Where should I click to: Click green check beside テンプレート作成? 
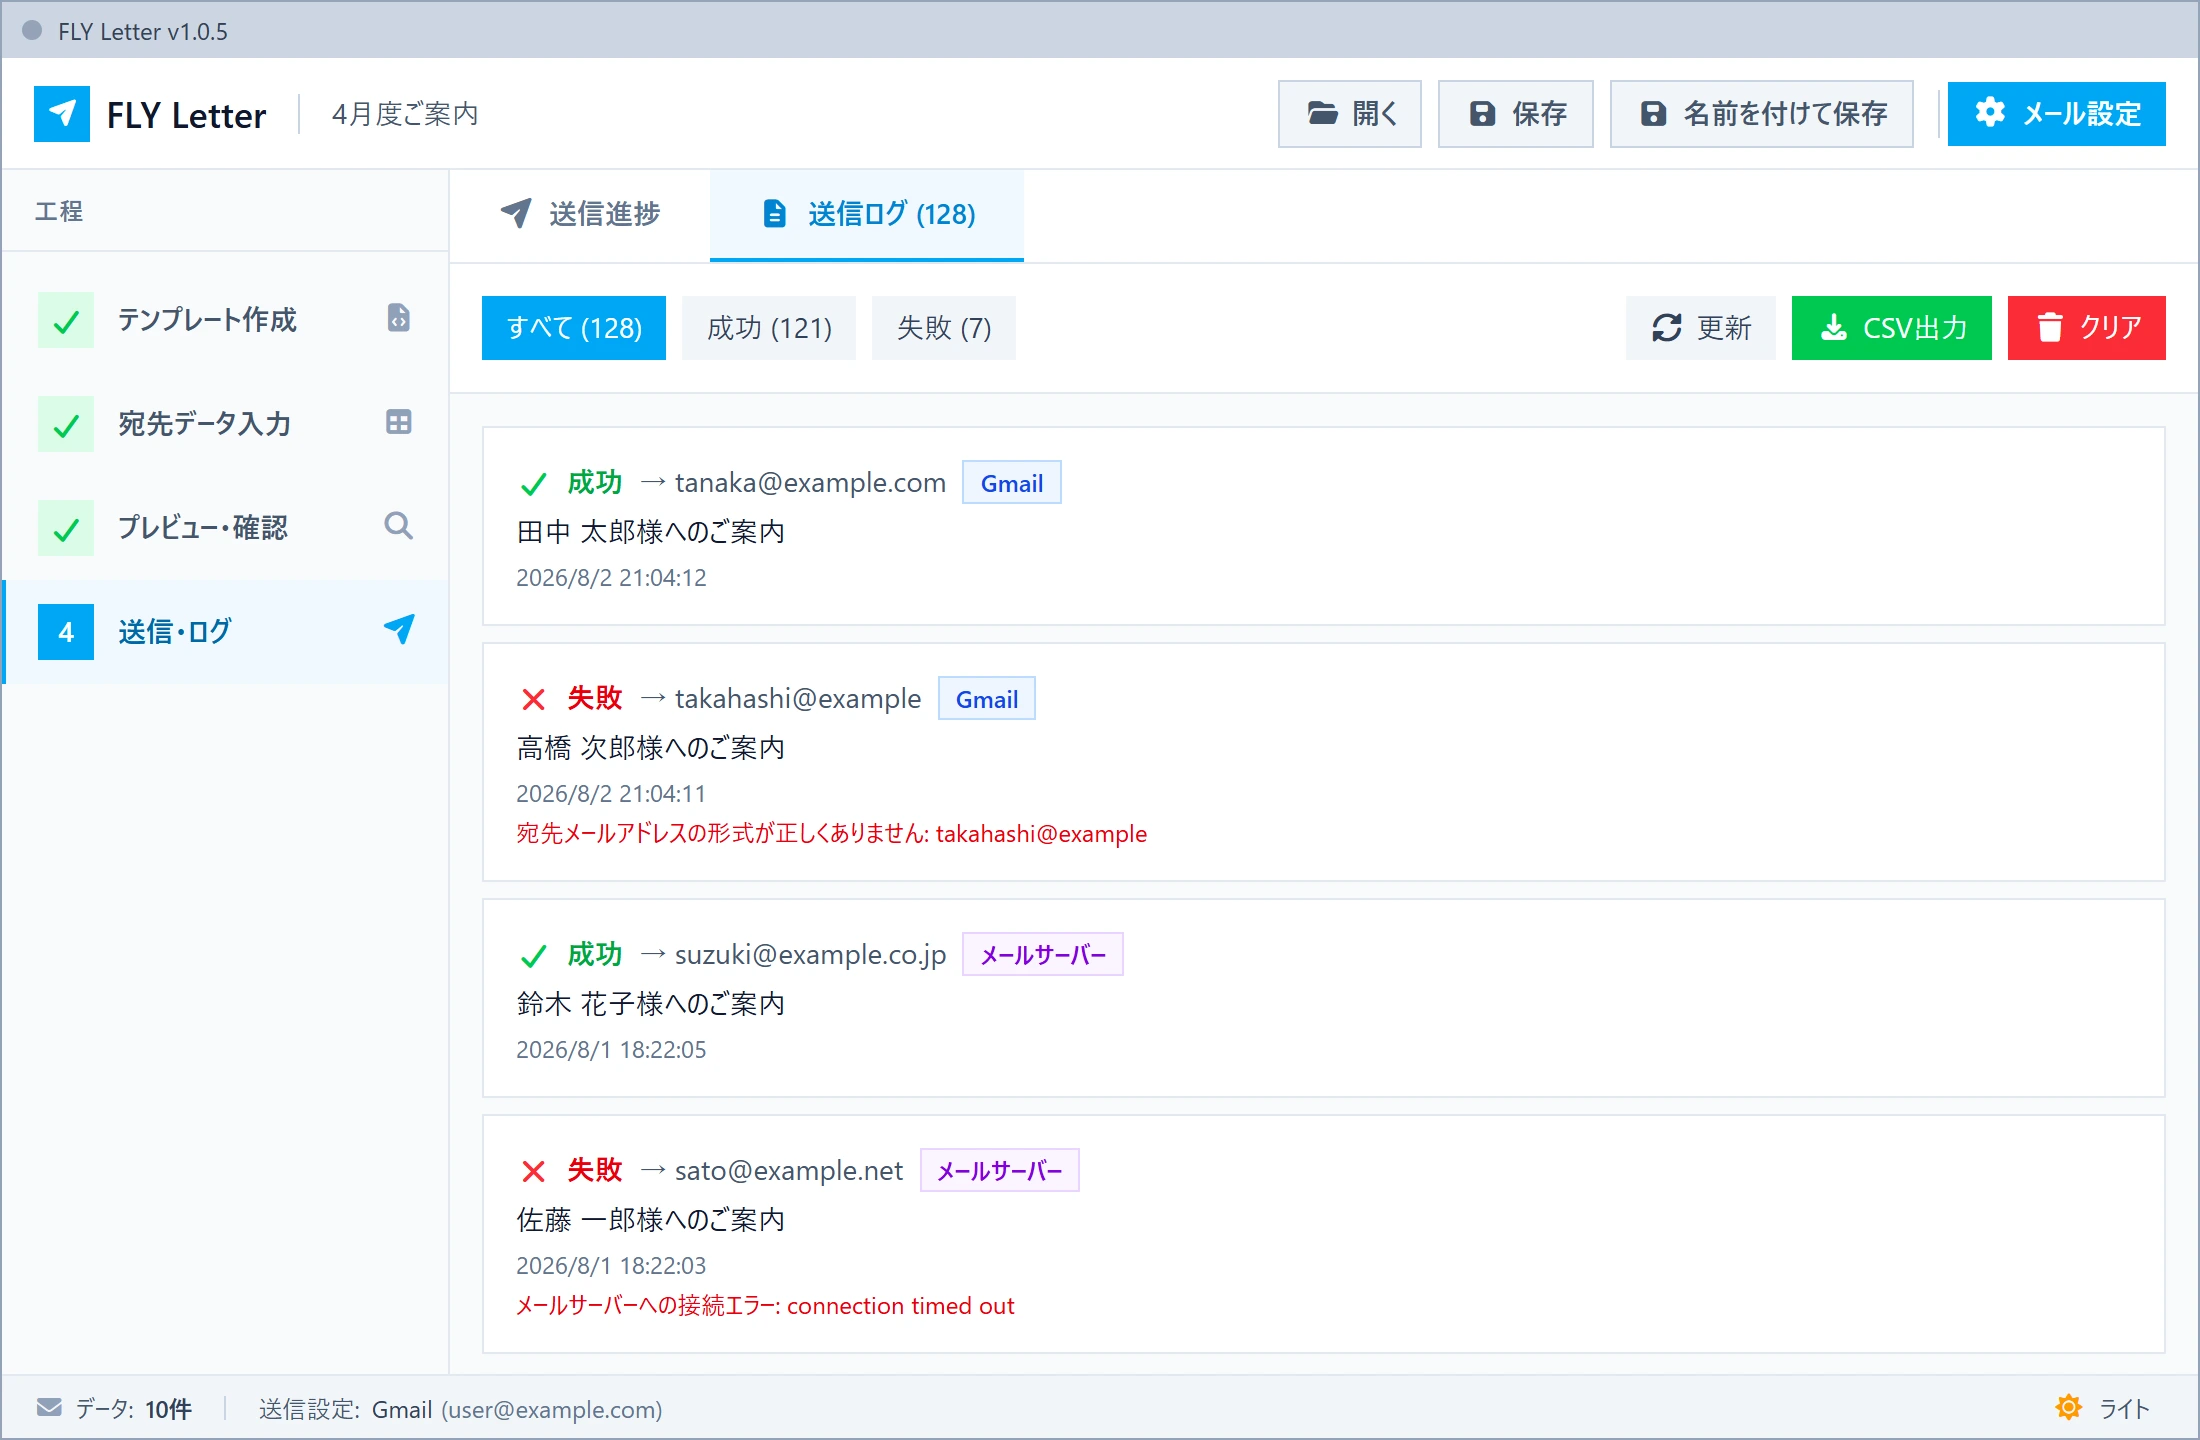coord(66,320)
